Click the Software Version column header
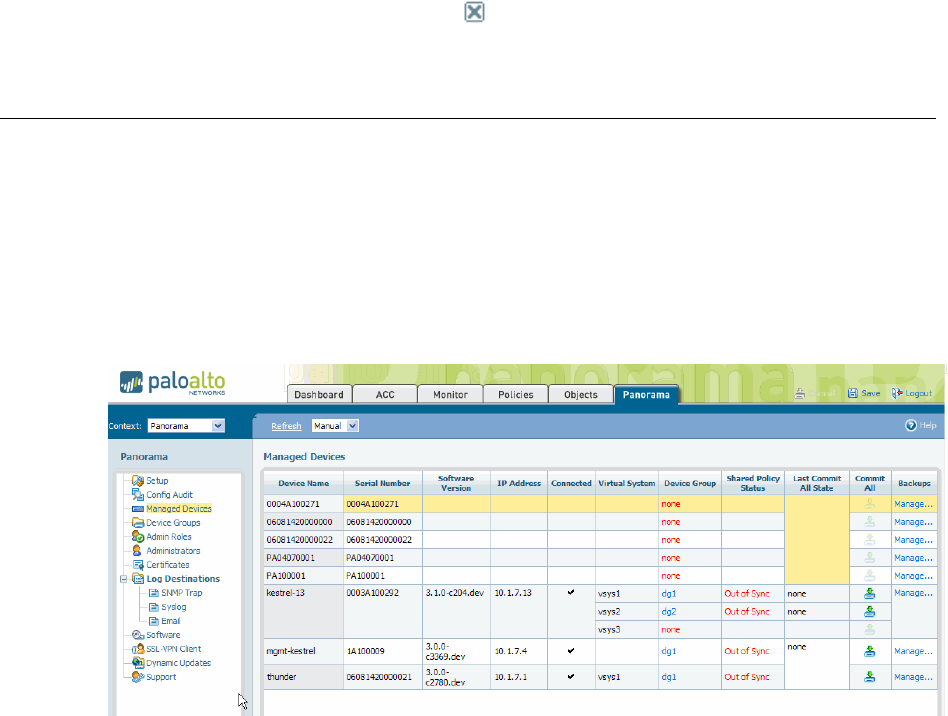 456,483
